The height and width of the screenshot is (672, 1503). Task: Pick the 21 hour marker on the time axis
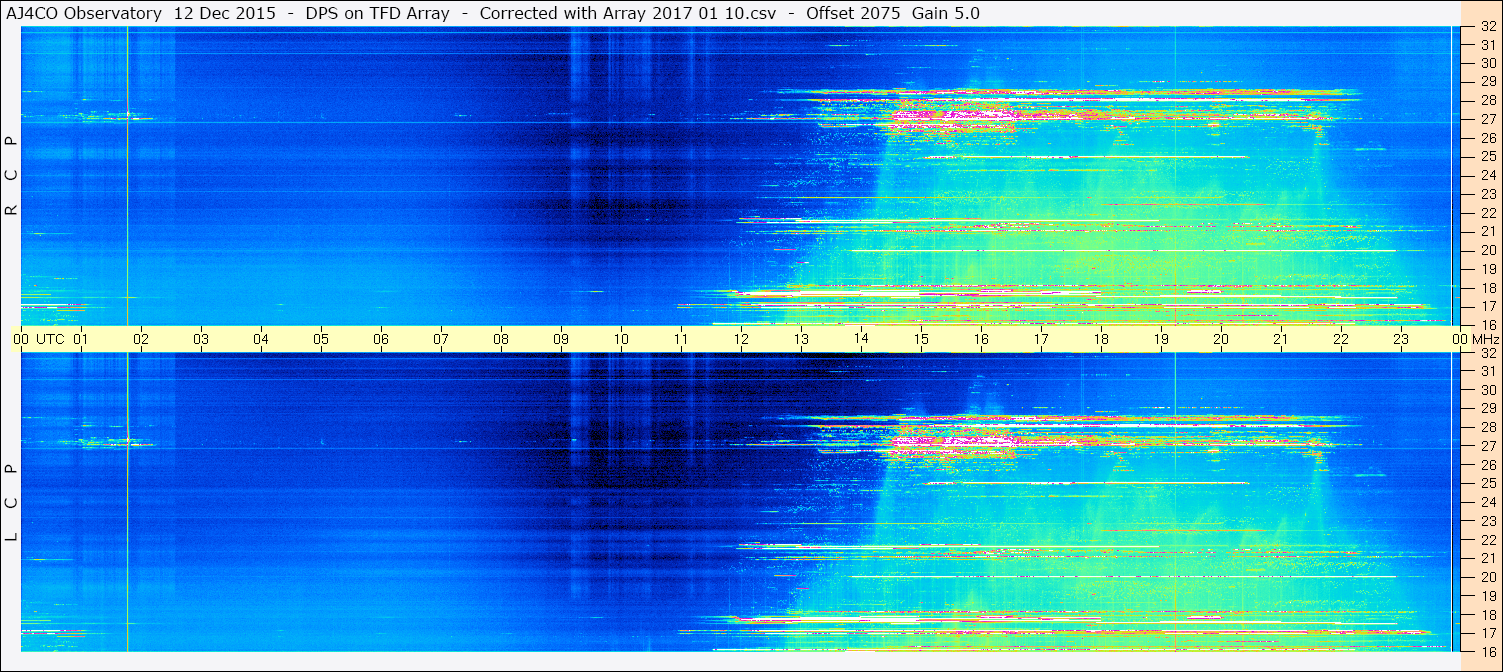pyautogui.click(x=1281, y=339)
